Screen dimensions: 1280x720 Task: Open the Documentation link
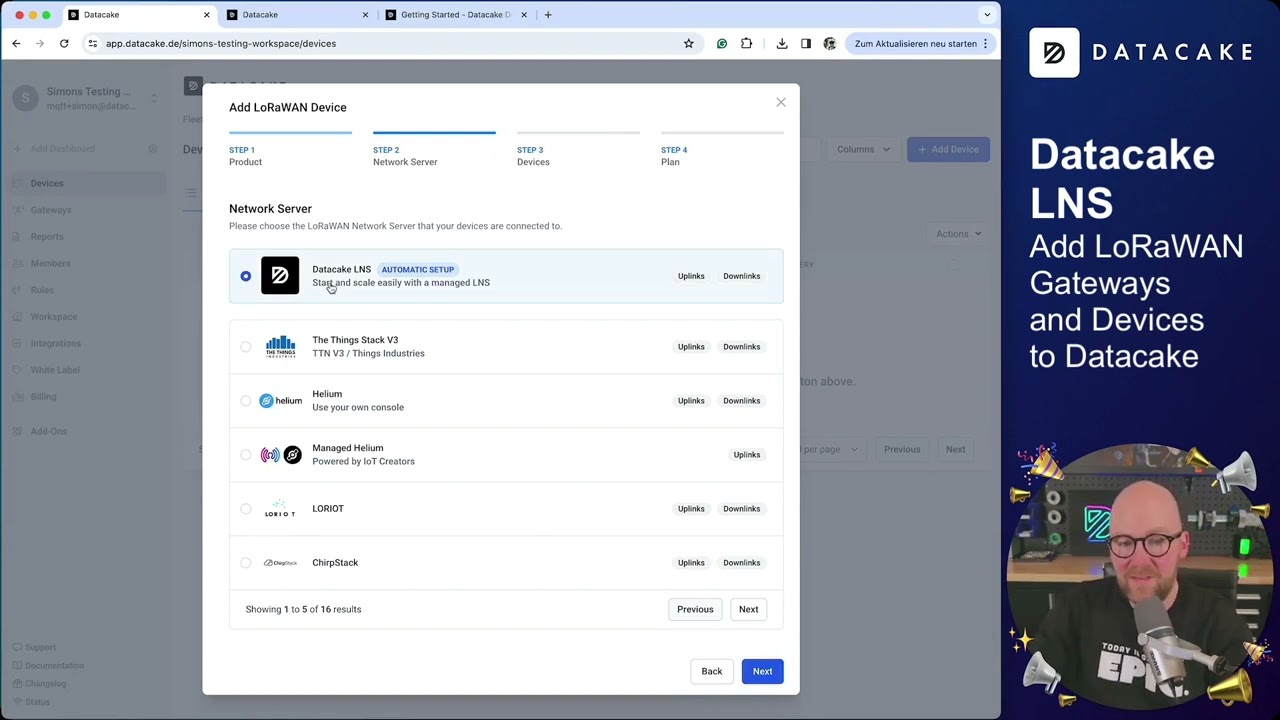tap(54, 666)
